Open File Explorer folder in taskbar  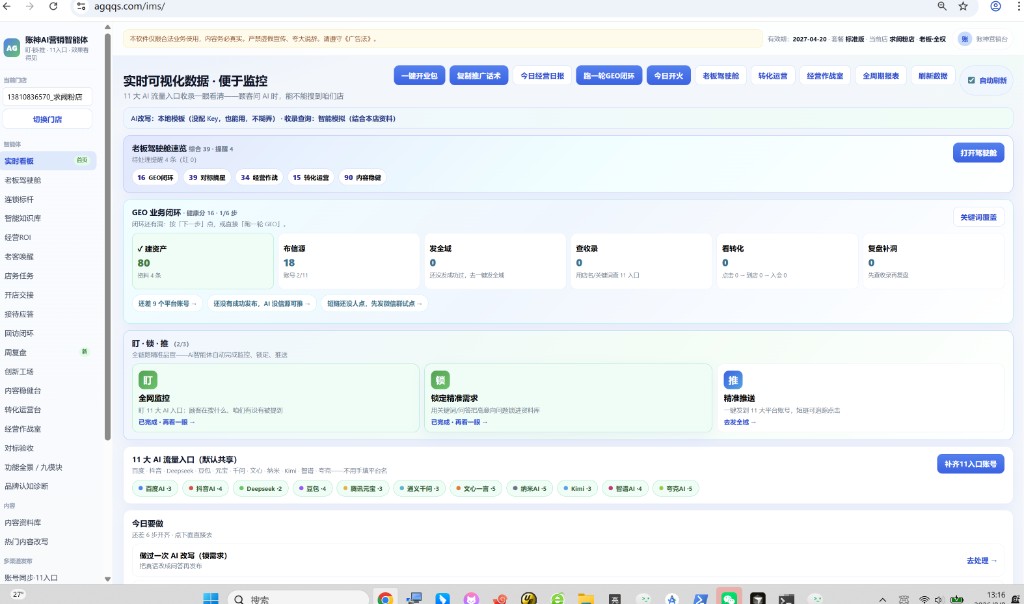pyautogui.click(x=586, y=598)
